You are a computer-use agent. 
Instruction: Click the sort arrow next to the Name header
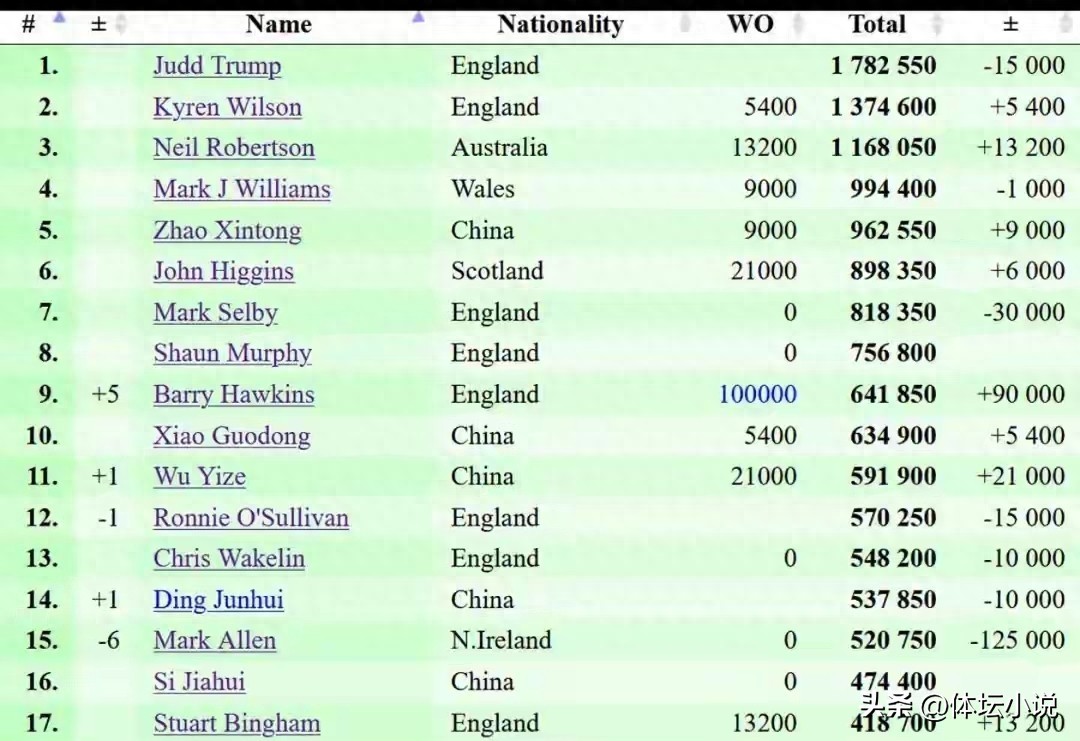[x=417, y=17]
